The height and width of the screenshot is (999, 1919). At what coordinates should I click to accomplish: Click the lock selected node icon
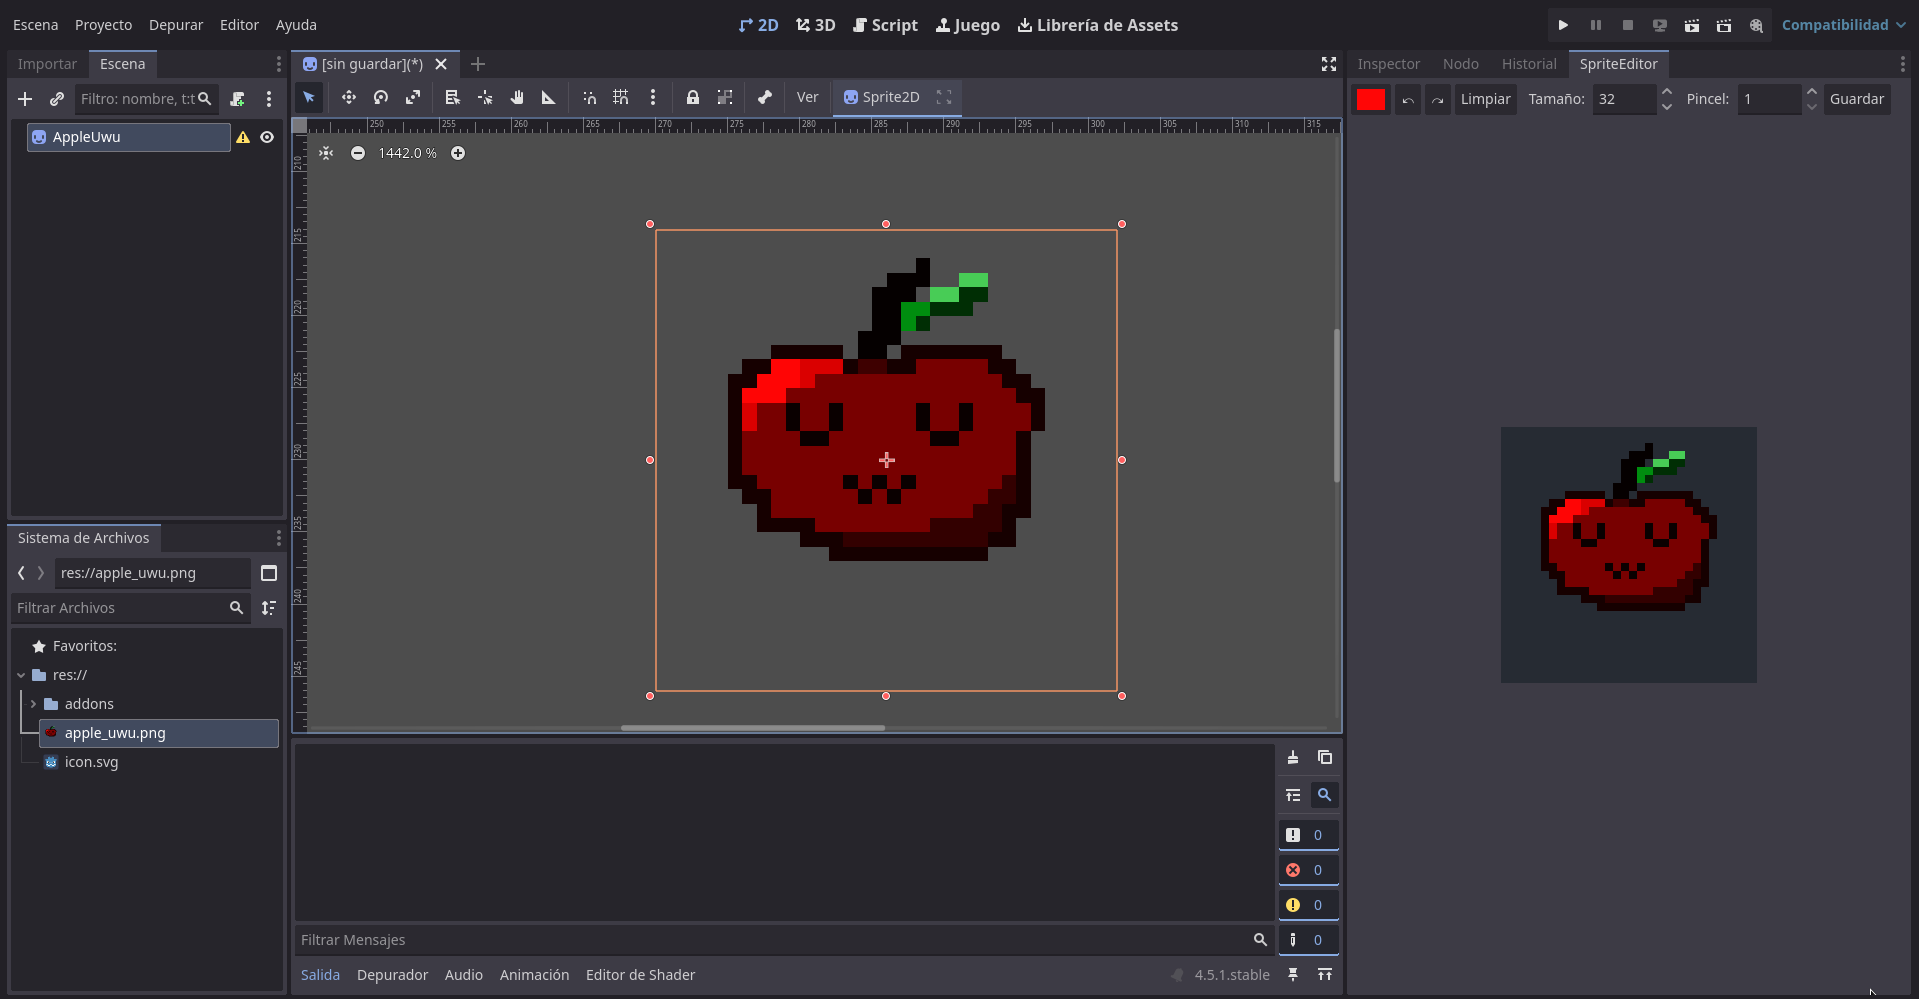692,97
